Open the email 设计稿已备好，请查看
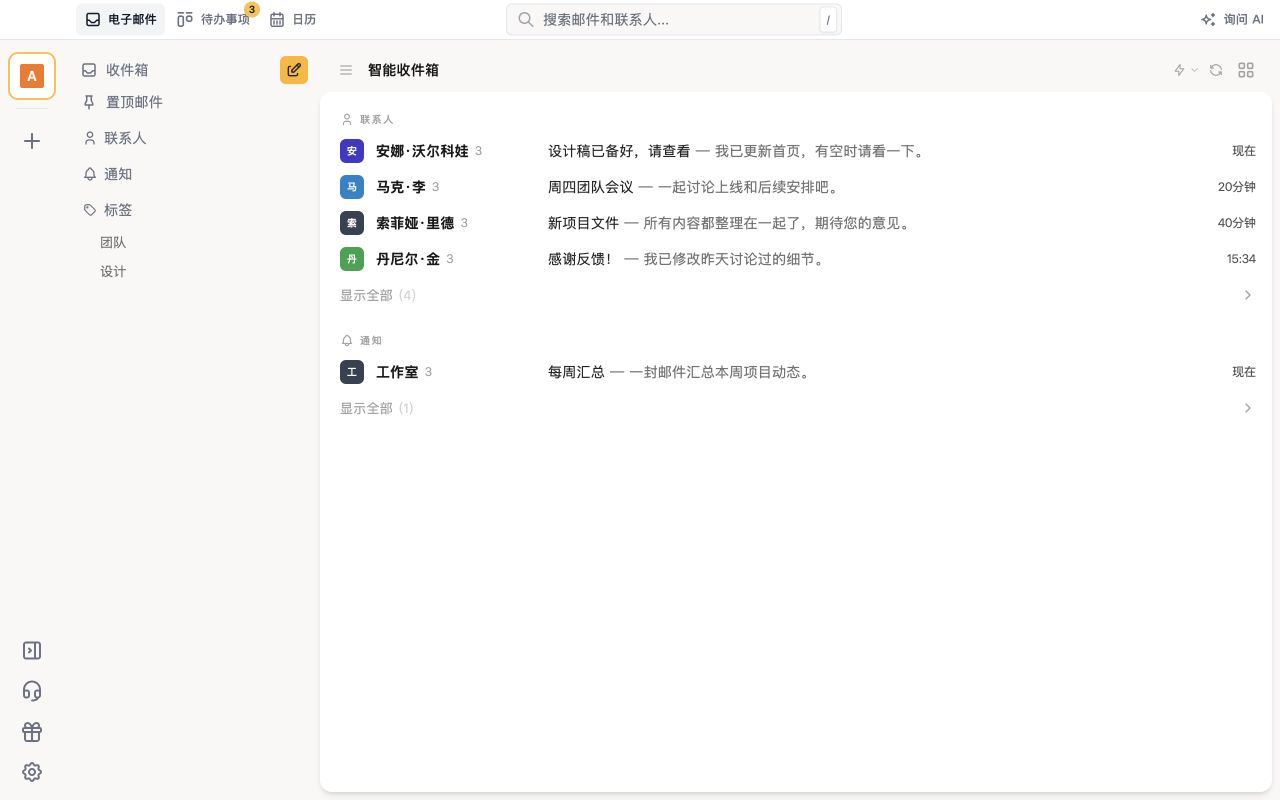1280x800 pixels. (796, 151)
